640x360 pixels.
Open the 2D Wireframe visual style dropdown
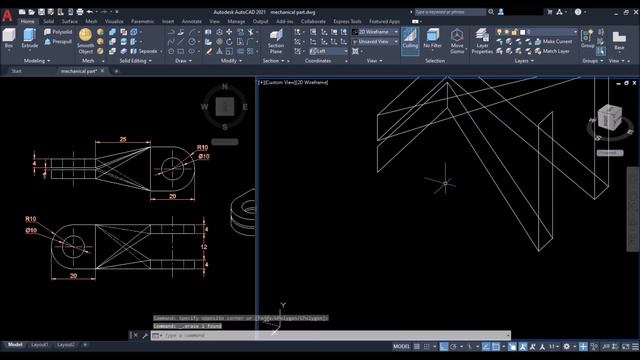coord(375,32)
